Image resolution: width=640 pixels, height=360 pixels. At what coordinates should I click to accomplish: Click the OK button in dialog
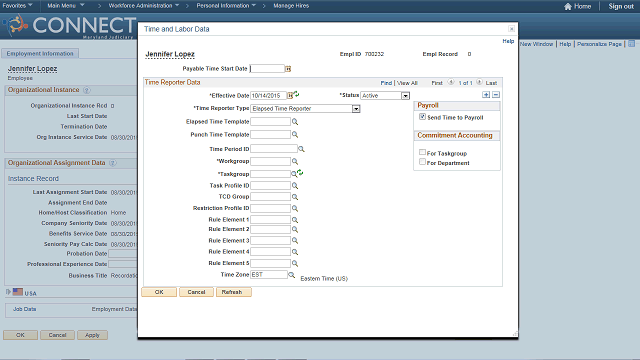pyautogui.click(x=159, y=292)
